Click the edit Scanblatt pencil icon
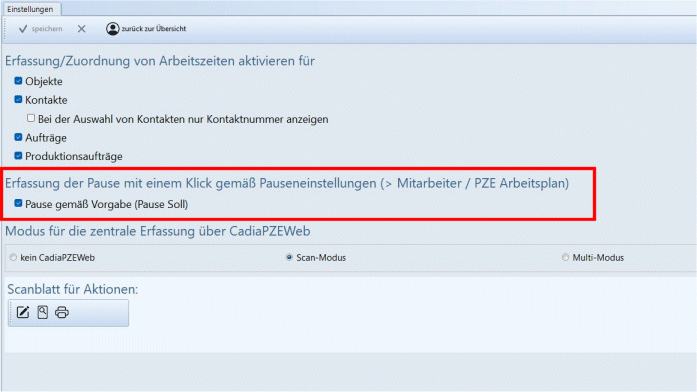Image resolution: width=697 pixels, height=392 pixels. pos(23,312)
